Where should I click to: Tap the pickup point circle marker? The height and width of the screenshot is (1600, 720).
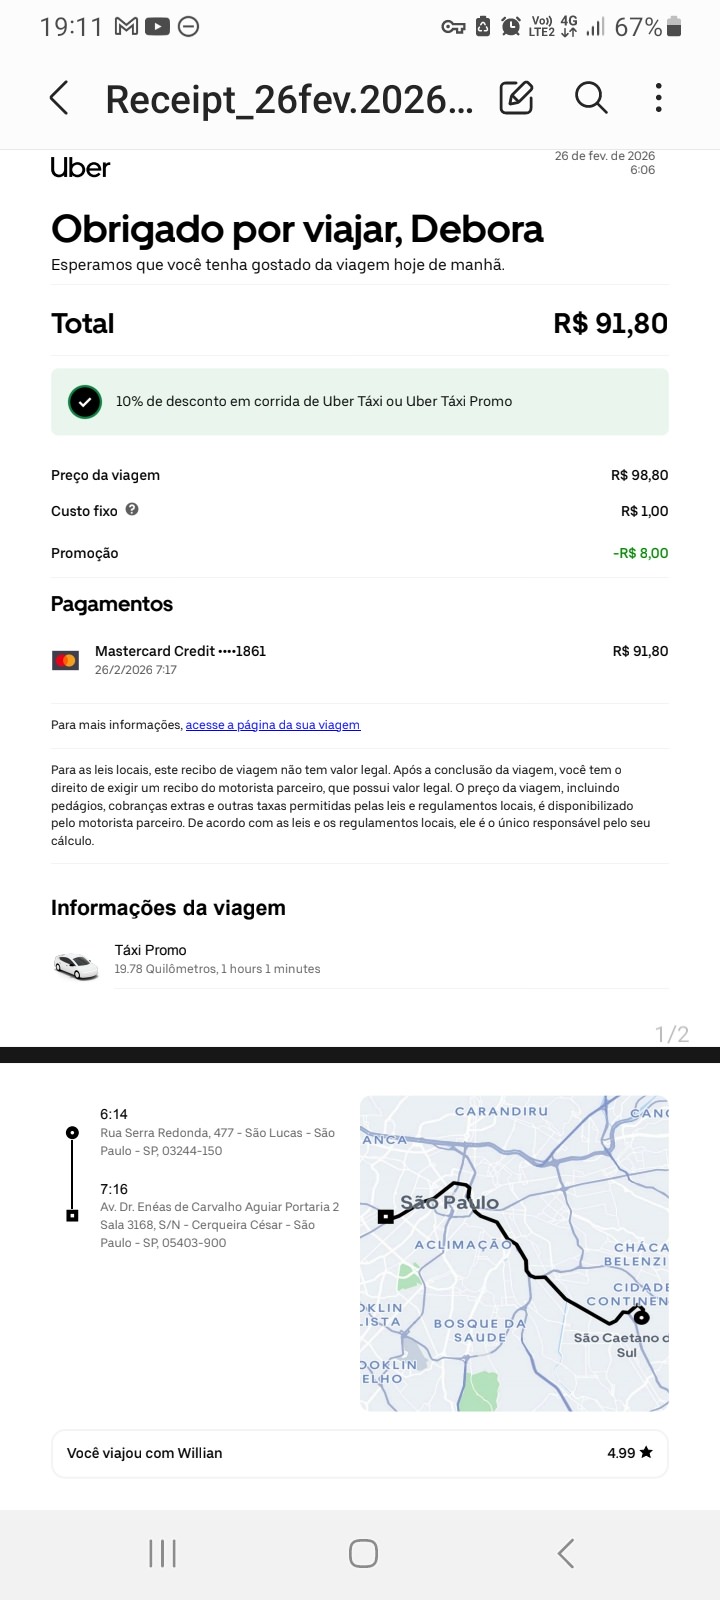72,1133
